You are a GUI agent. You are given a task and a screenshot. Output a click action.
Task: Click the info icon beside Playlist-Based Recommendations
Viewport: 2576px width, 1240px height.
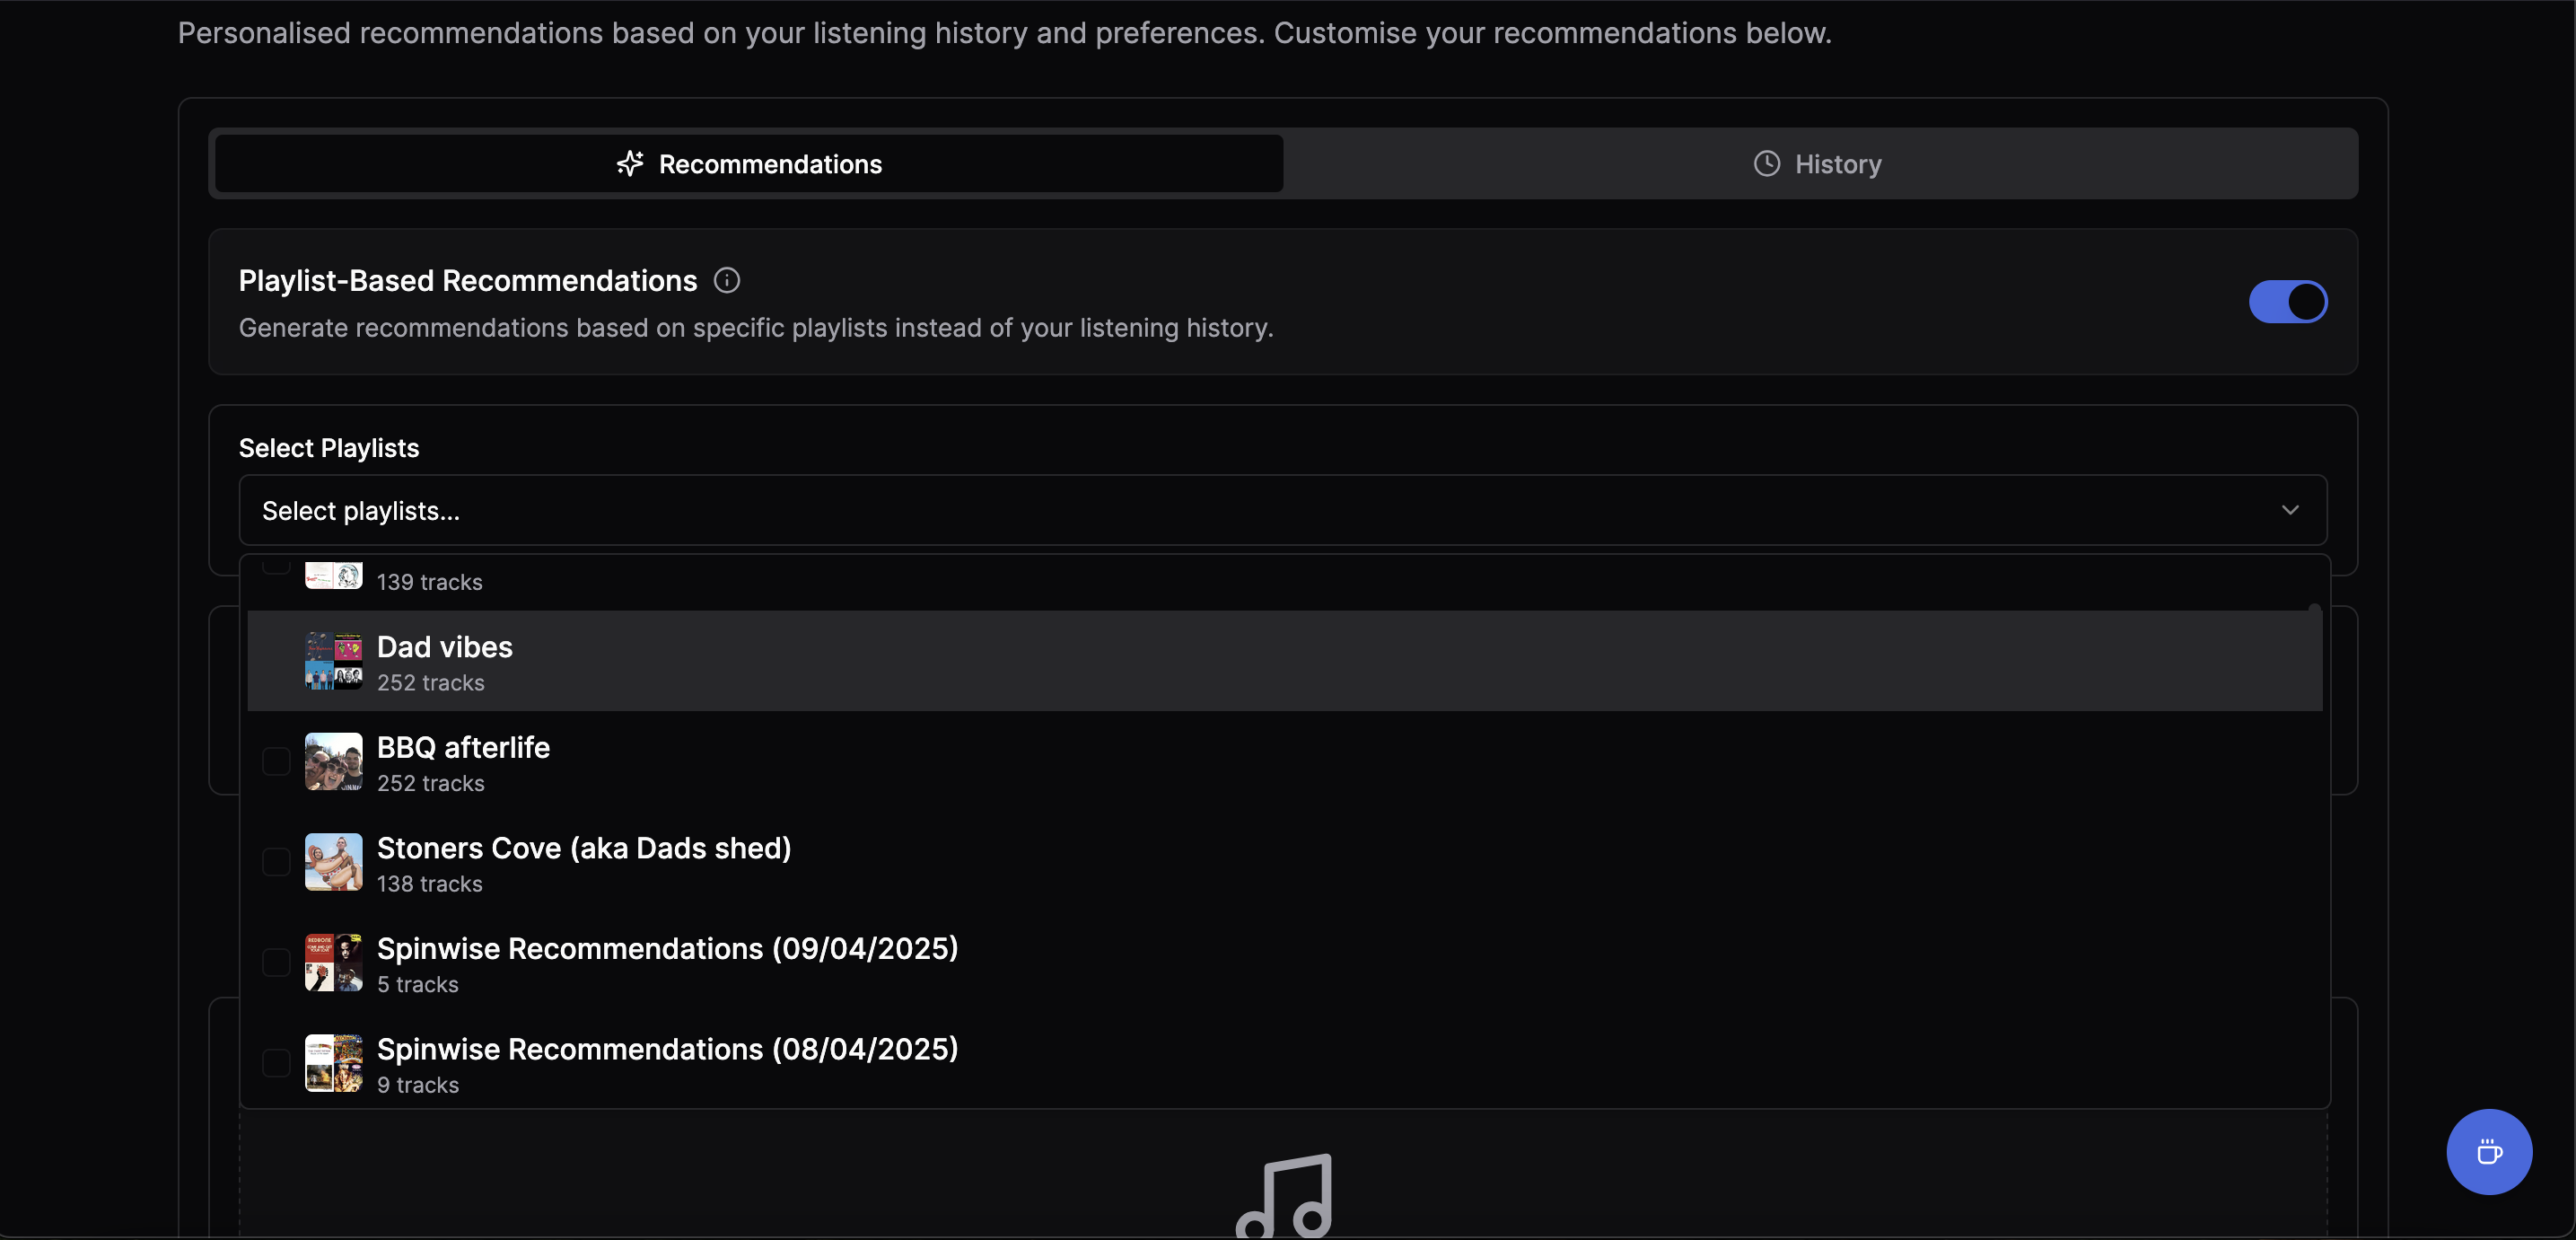point(727,281)
